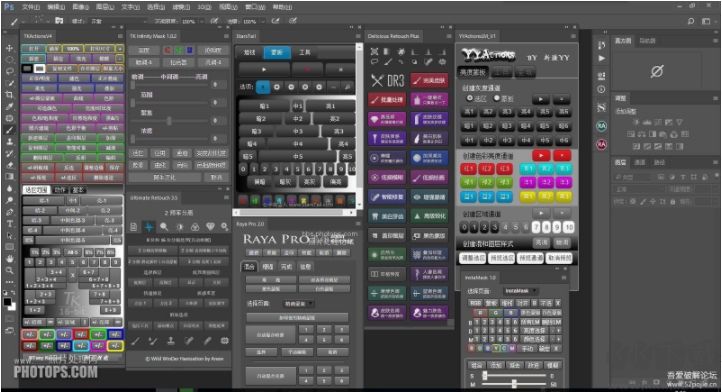Switch to the 工具 tab in StarsTail

[304, 53]
